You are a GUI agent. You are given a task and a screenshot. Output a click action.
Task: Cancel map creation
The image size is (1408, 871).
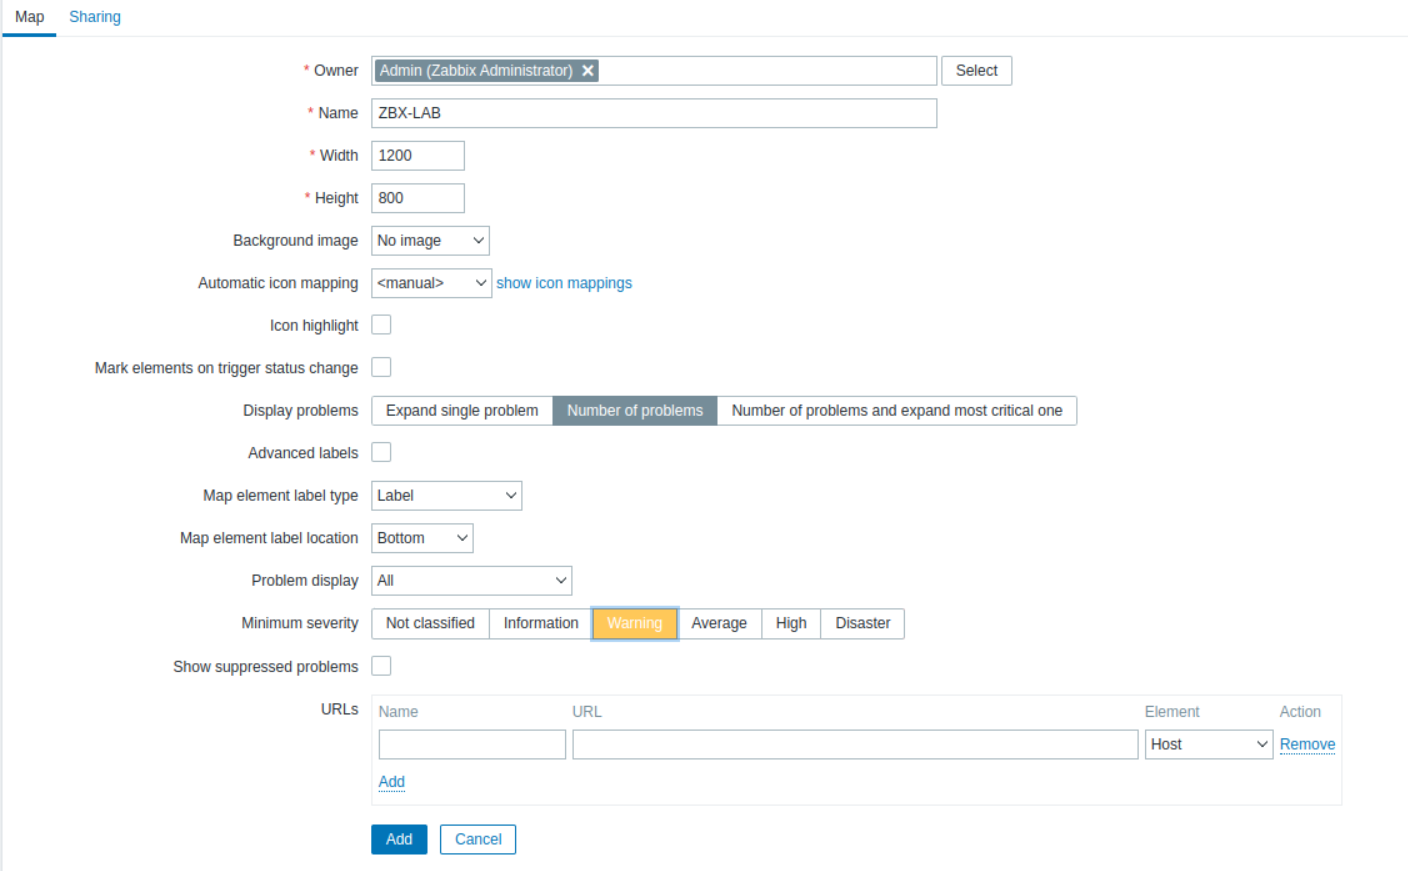[478, 840]
